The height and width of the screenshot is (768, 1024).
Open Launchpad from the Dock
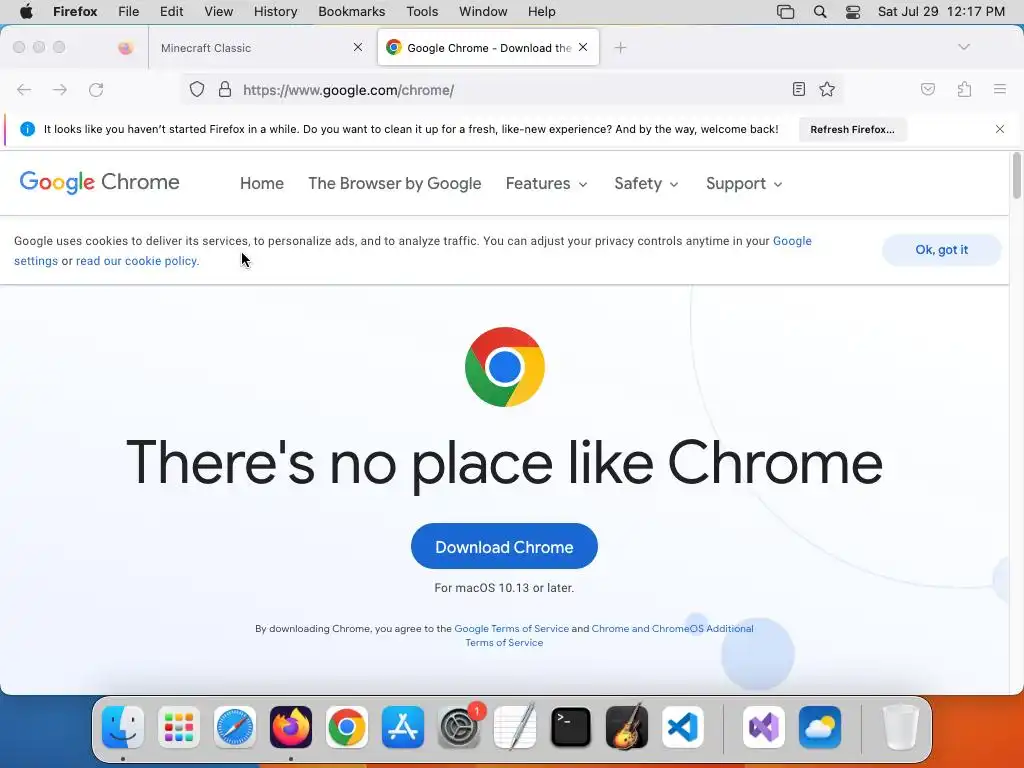click(x=179, y=727)
